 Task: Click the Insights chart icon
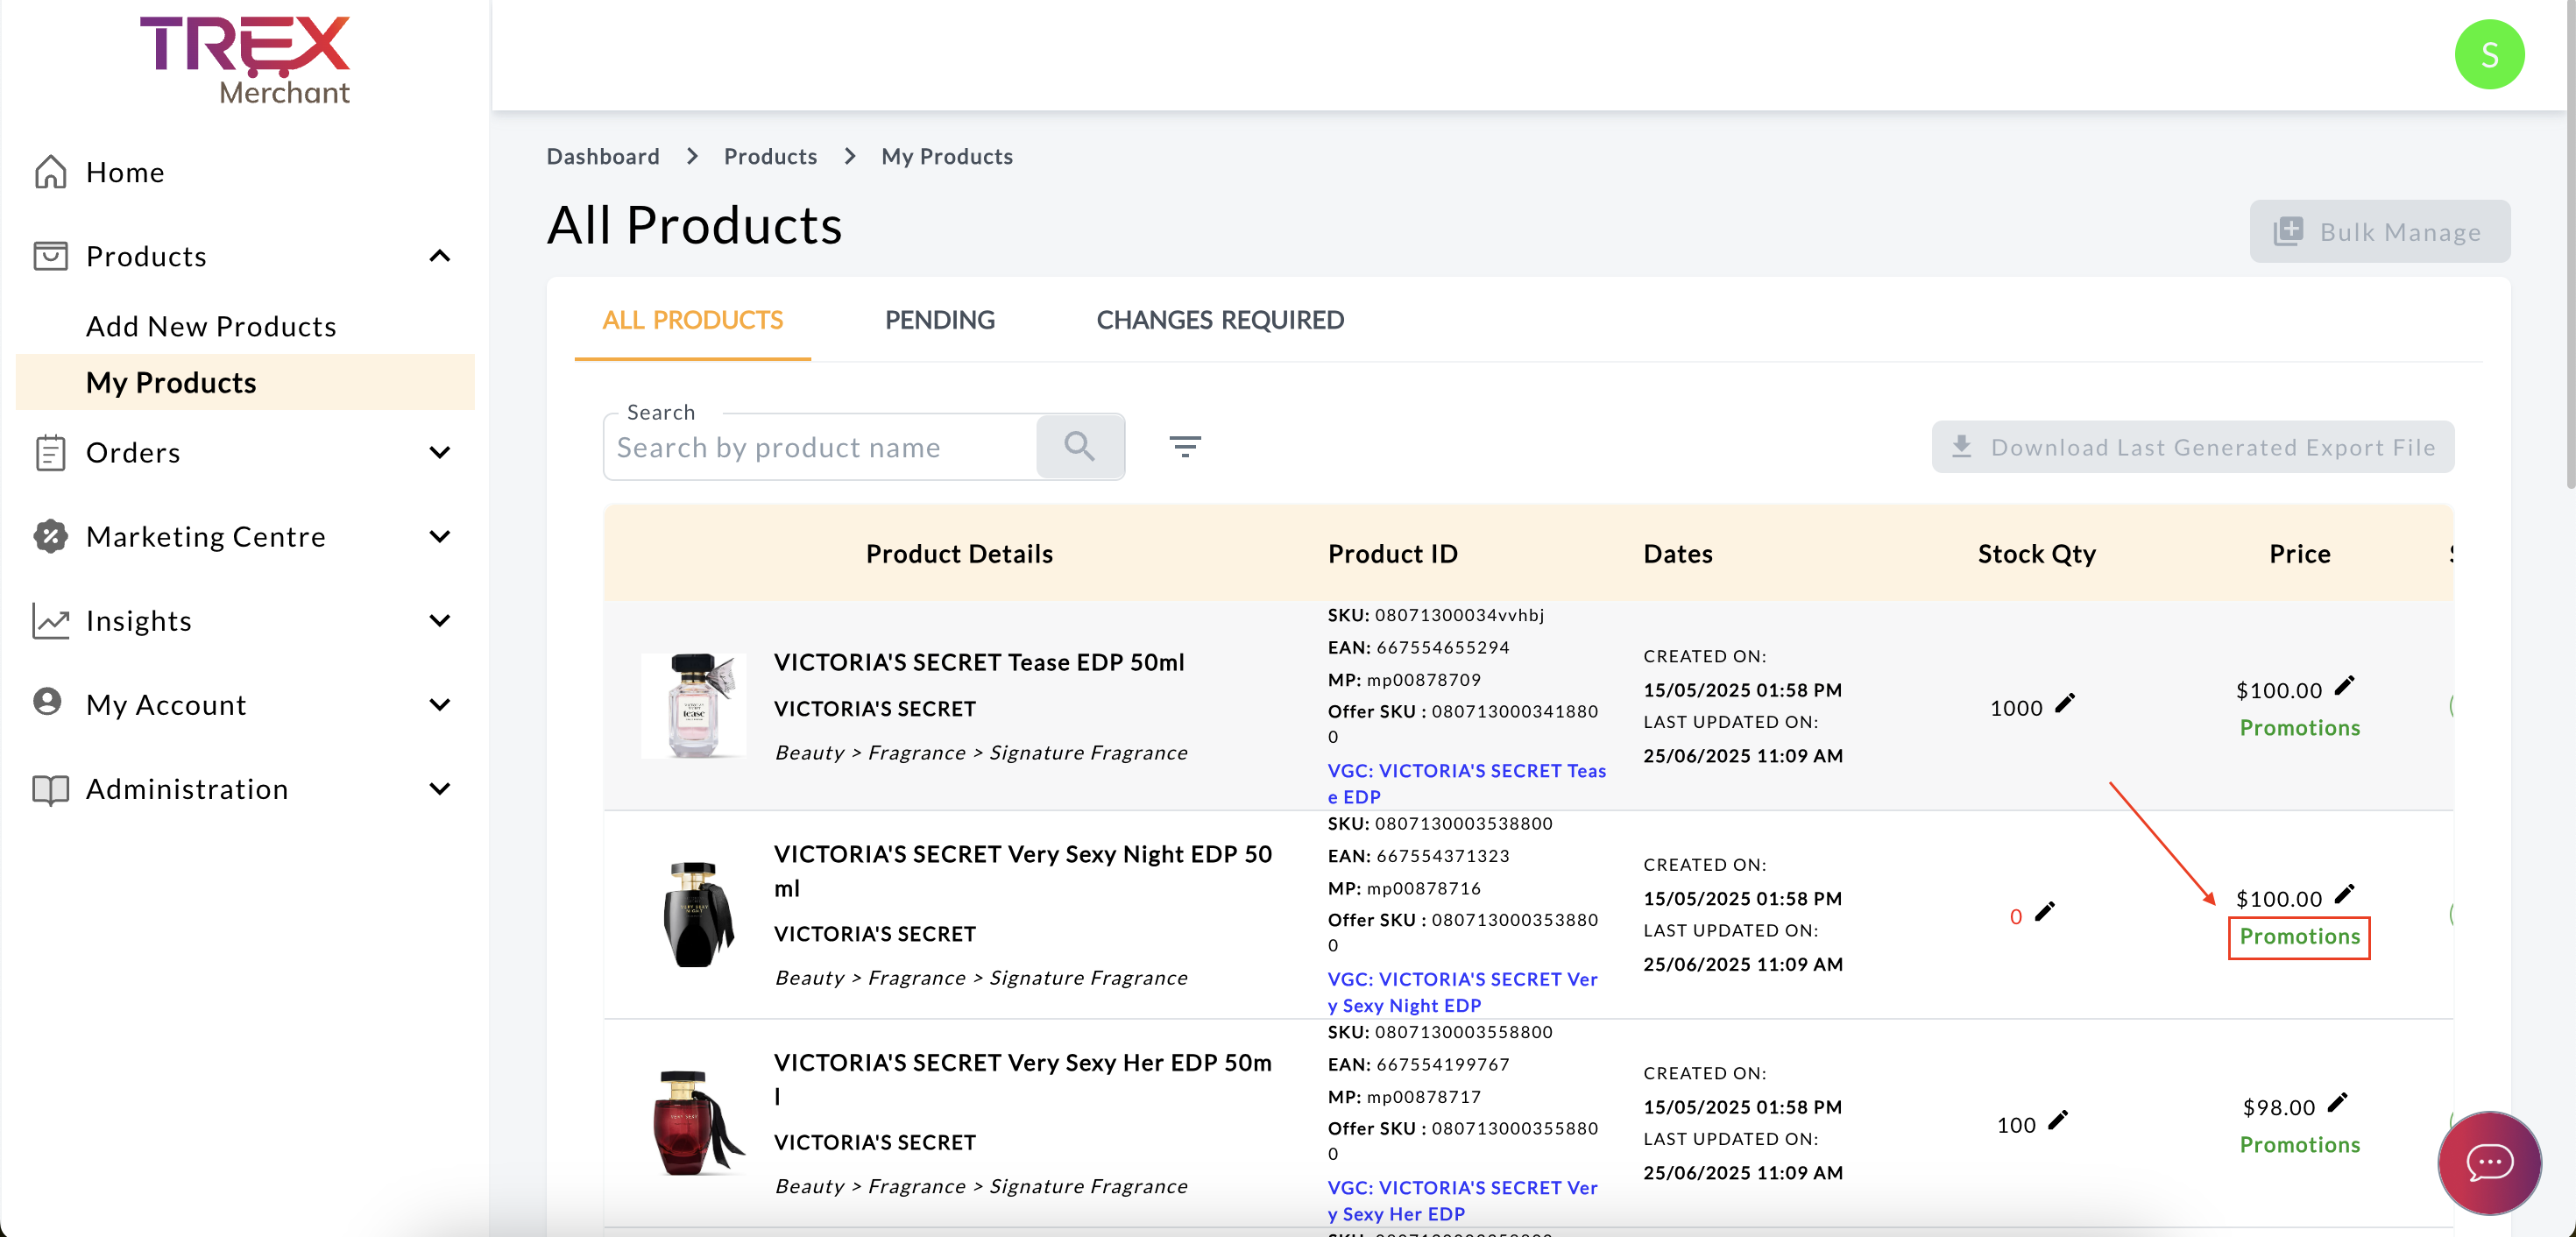(x=50, y=620)
